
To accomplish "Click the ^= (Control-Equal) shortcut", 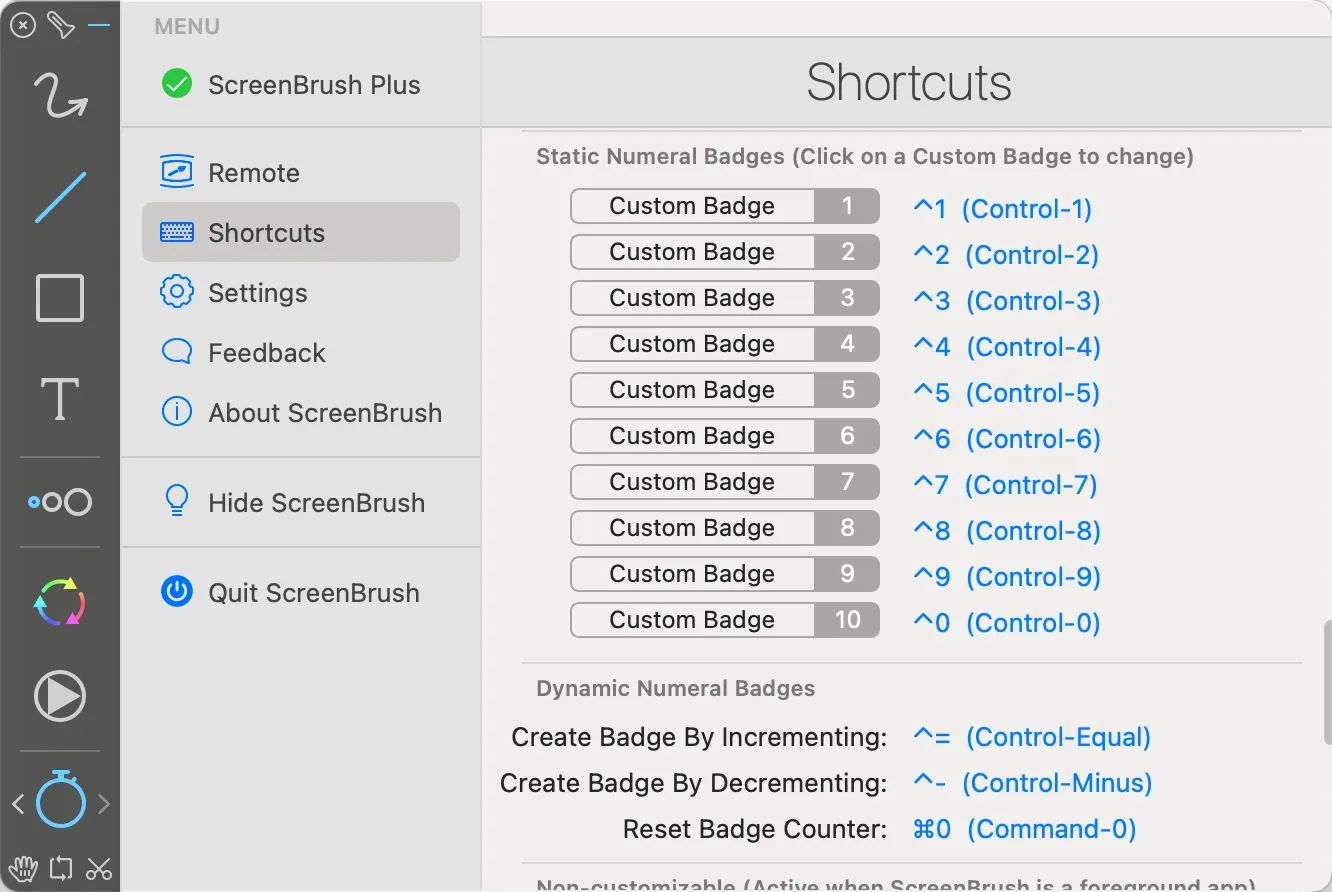I will pos(1032,737).
